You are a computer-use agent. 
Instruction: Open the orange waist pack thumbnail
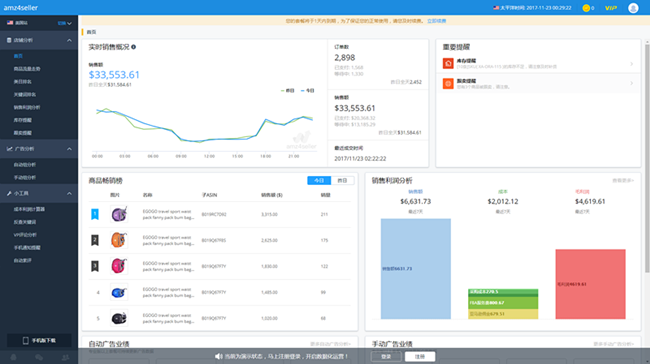[x=119, y=240]
